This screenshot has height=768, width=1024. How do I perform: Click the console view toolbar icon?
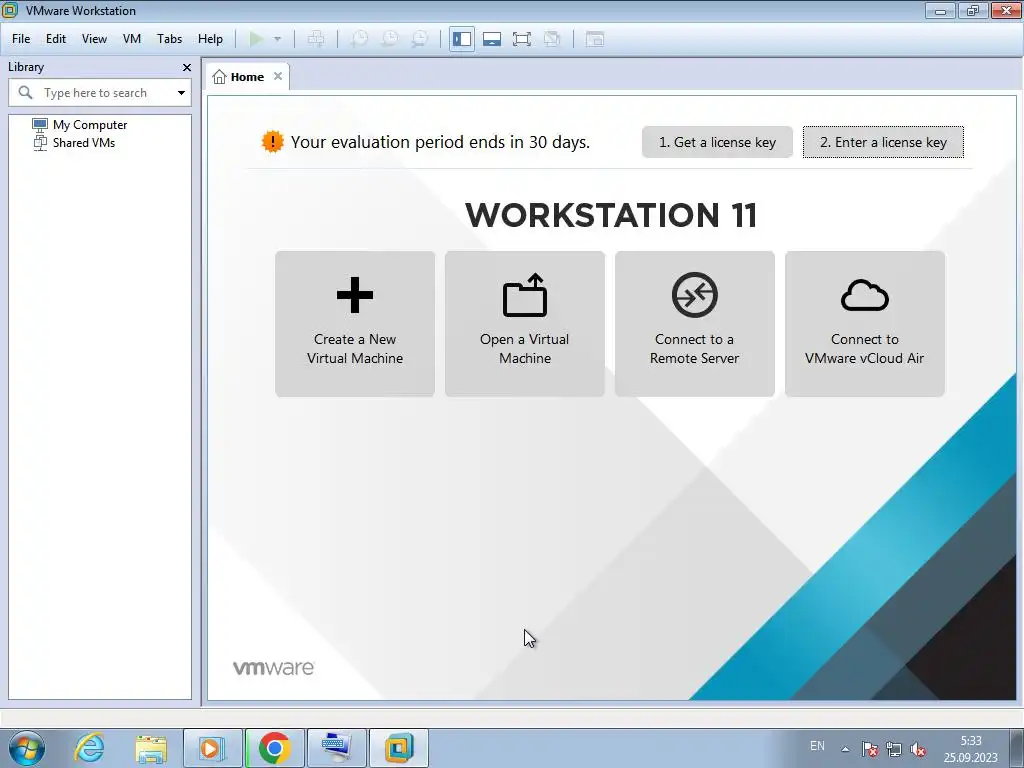click(x=594, y=39)
